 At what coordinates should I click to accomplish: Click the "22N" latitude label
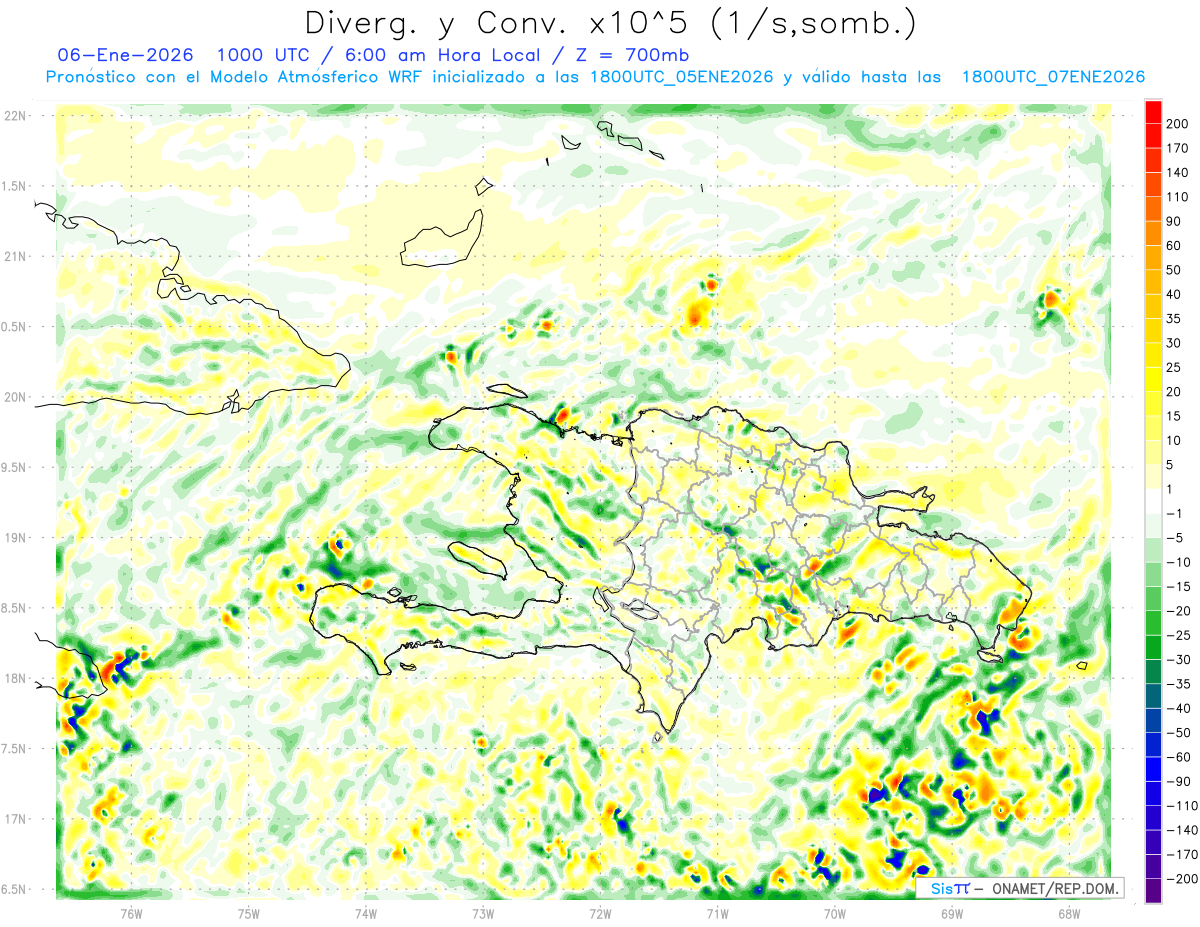click(14, 116)
